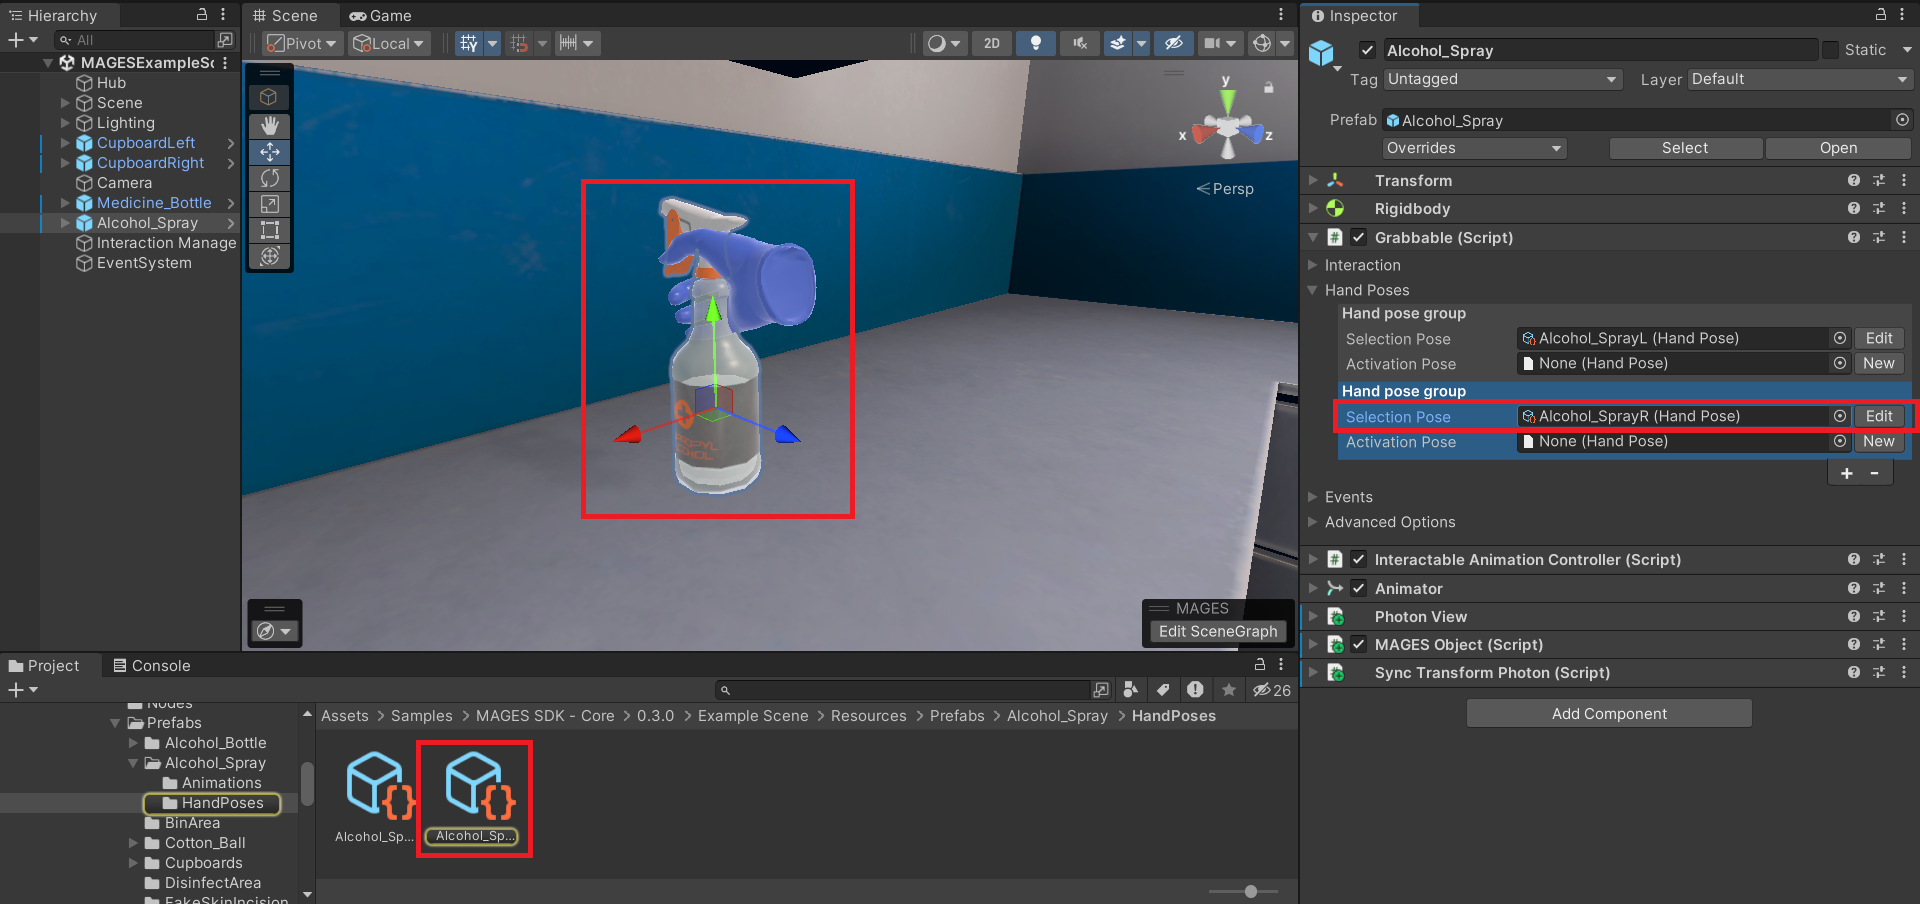The height and width of the screenshot is (904, 1920).
Task: Adjust the project icon size slider
Action: 1250,891
